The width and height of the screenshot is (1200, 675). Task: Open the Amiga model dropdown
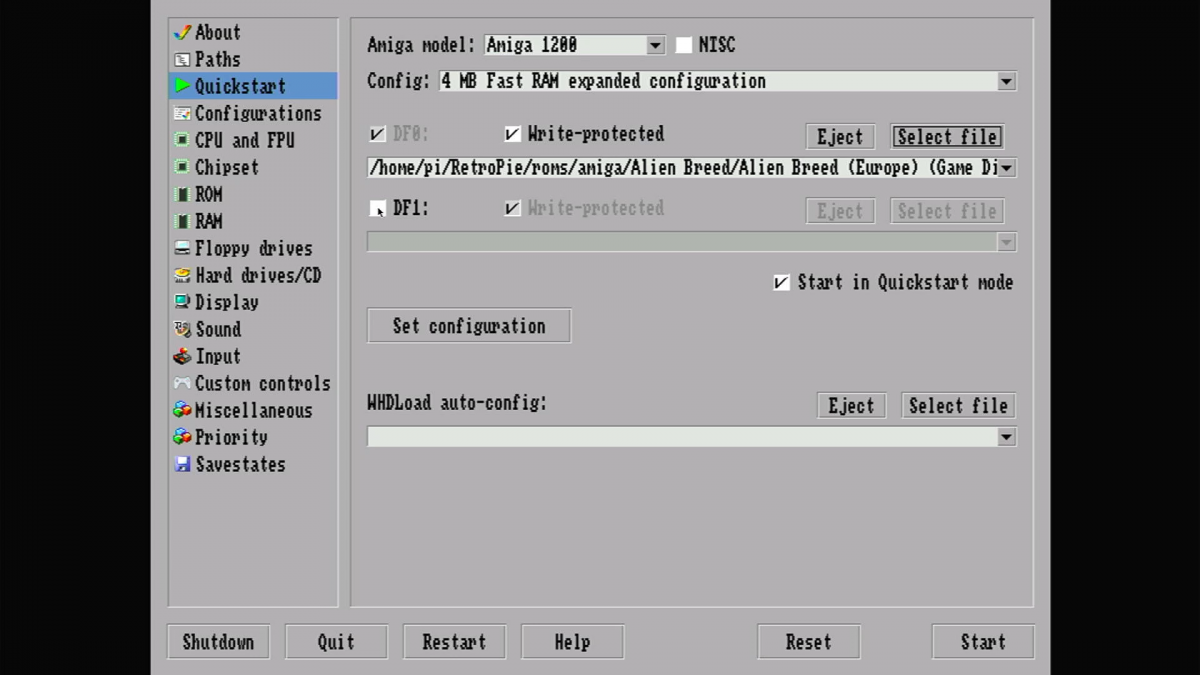(x=655, y=44)
